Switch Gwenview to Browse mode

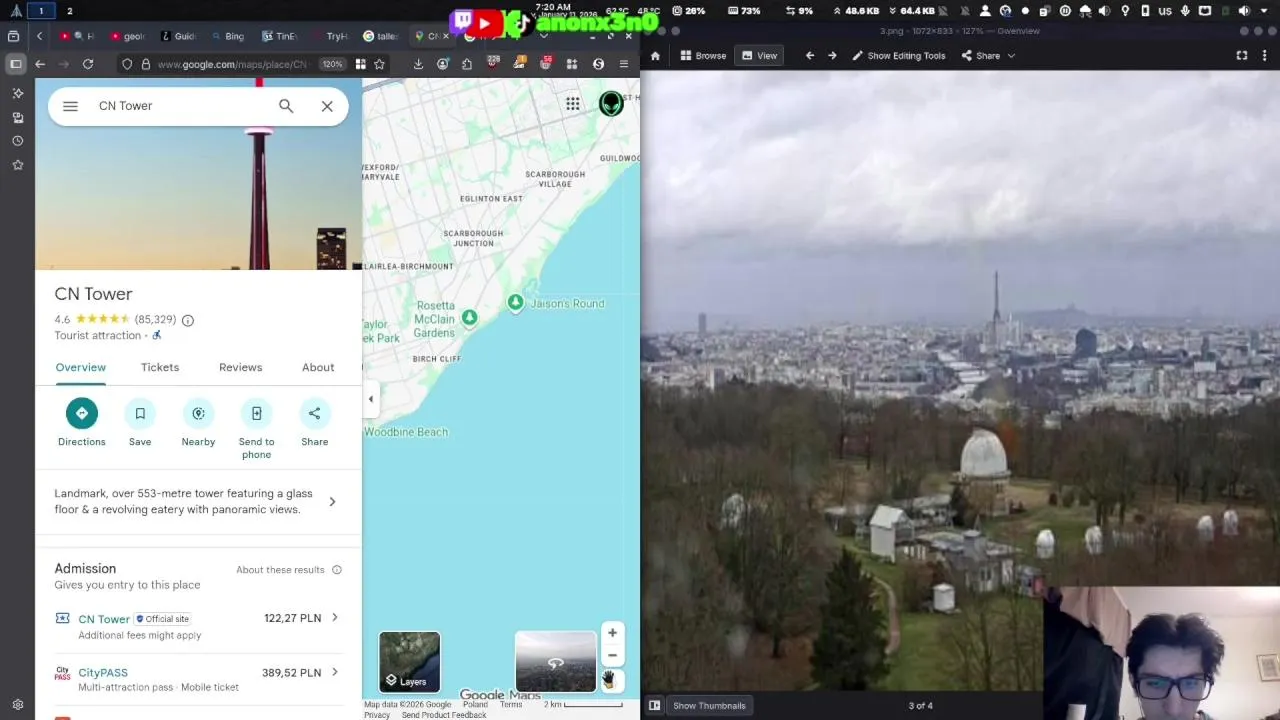click(704, 56)
